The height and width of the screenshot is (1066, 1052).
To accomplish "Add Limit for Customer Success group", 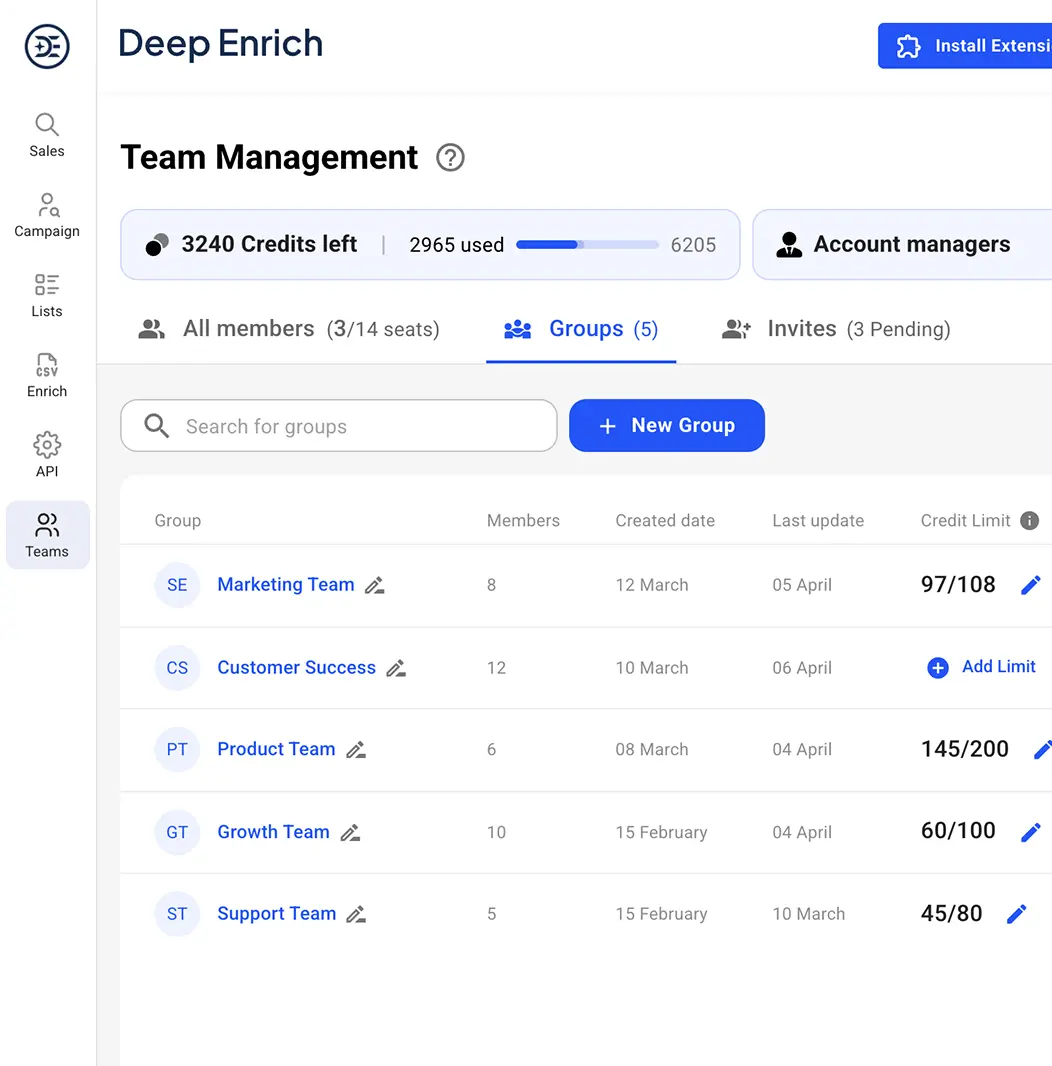I will point(981,667).
